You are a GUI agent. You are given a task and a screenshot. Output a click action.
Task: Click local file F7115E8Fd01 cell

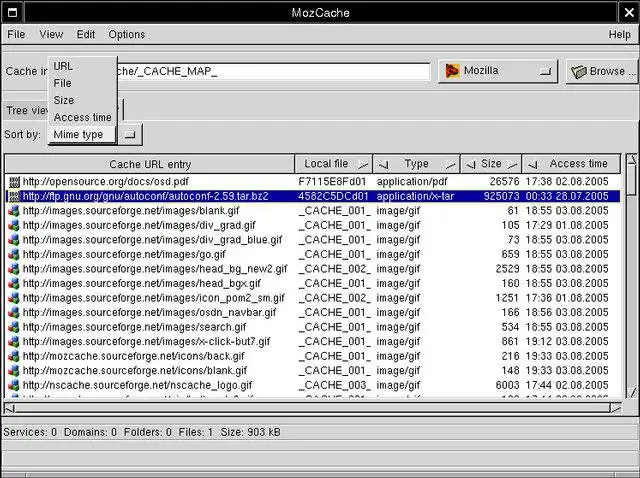pyautogui.click(x=332, y=182)
